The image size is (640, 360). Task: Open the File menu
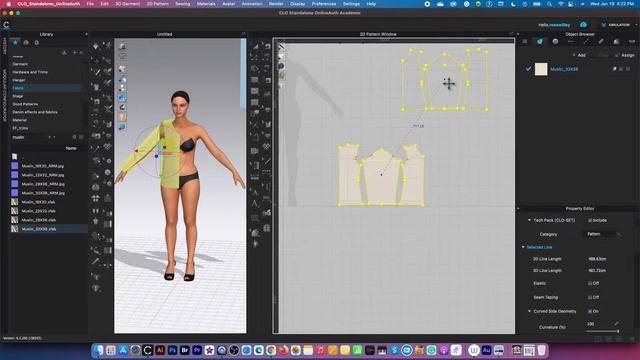[x=90, y=4]
